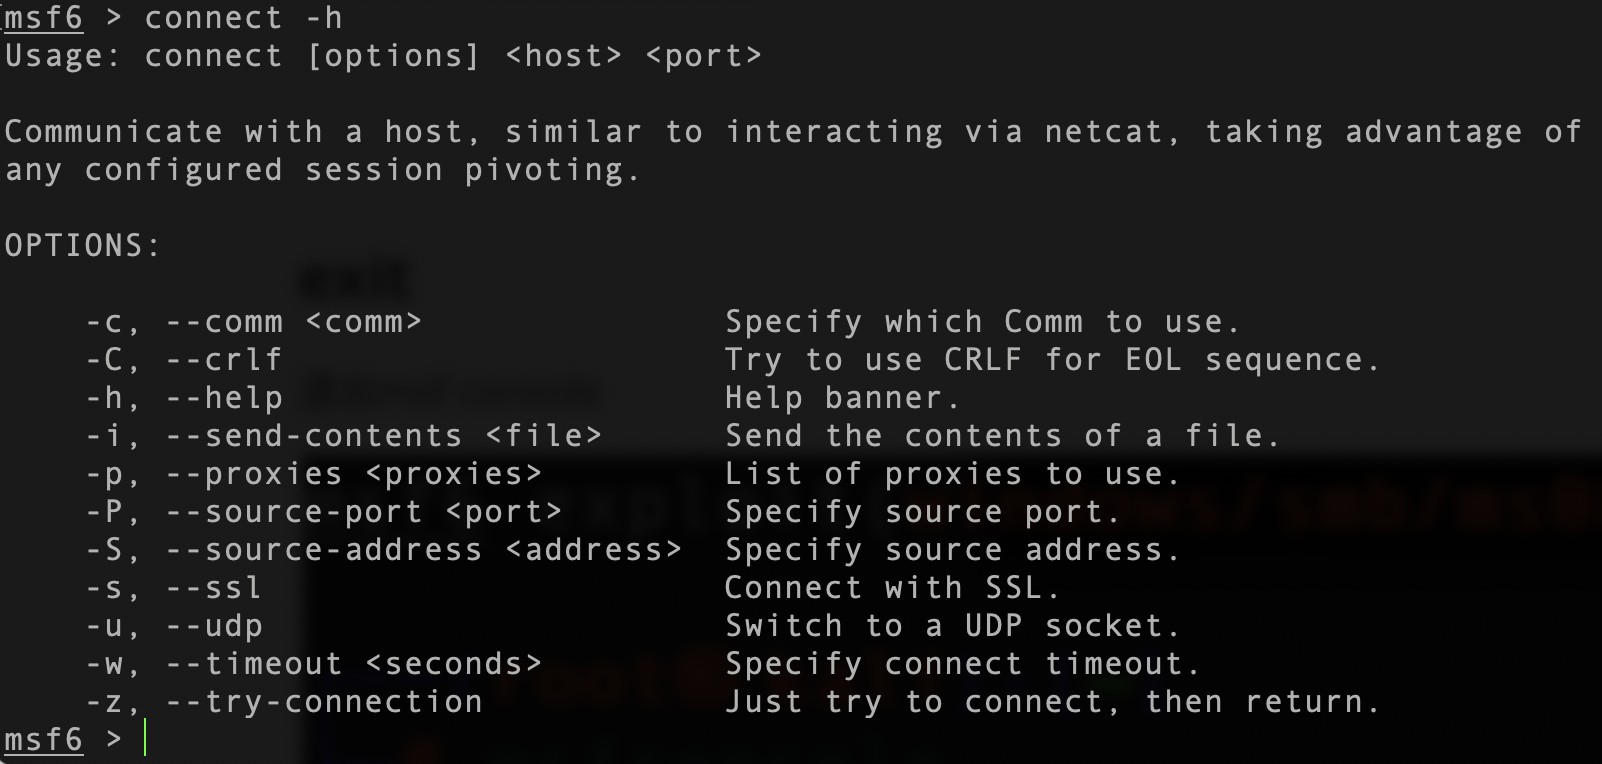Click the Usage line host placeholder
Screen dimensions: 1602x764
pos(564,56)
